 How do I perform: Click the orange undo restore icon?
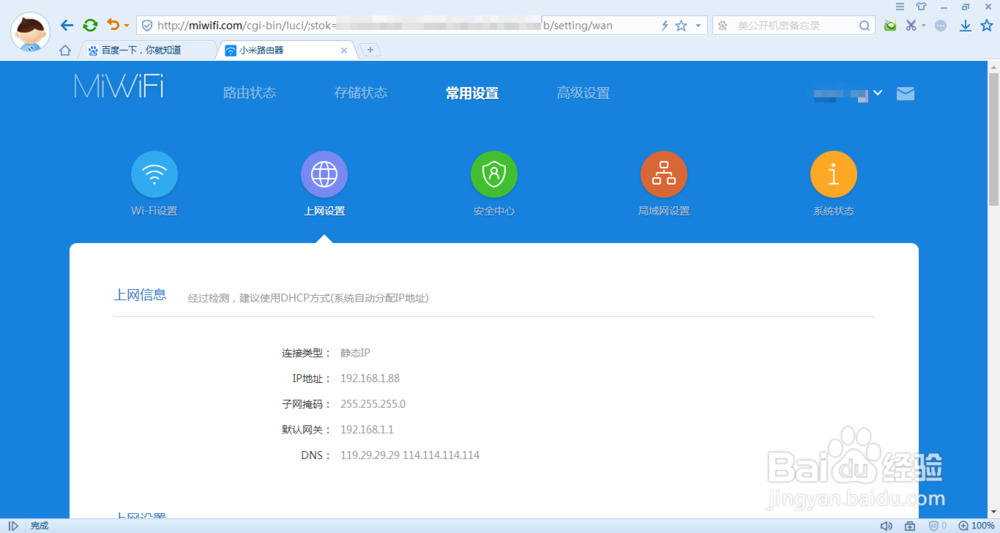pyautogui.click(x=113, y=25)
